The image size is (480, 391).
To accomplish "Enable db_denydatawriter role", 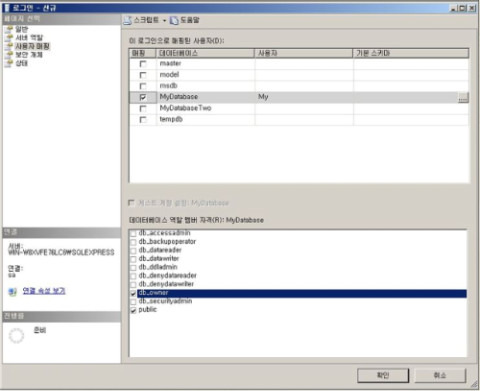I will click(133, 284).
